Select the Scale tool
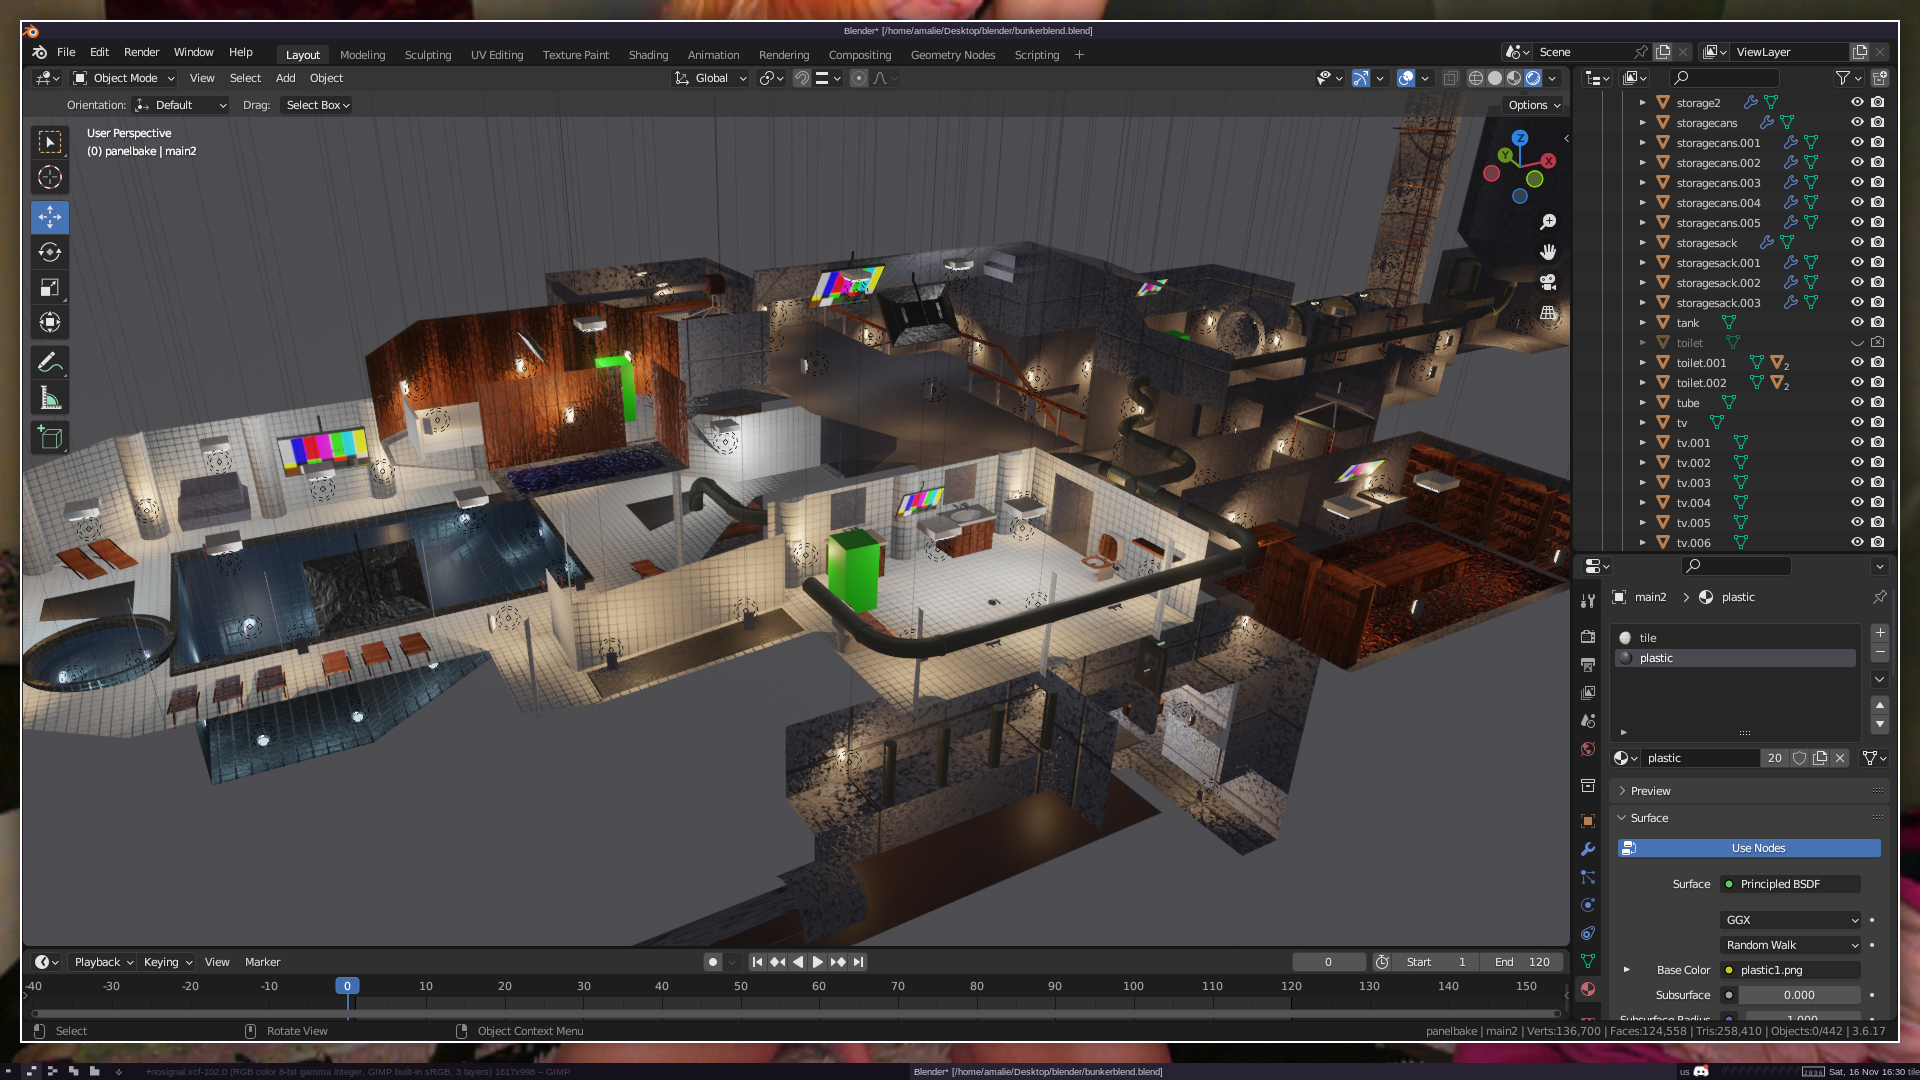 [x=50, y=288]
